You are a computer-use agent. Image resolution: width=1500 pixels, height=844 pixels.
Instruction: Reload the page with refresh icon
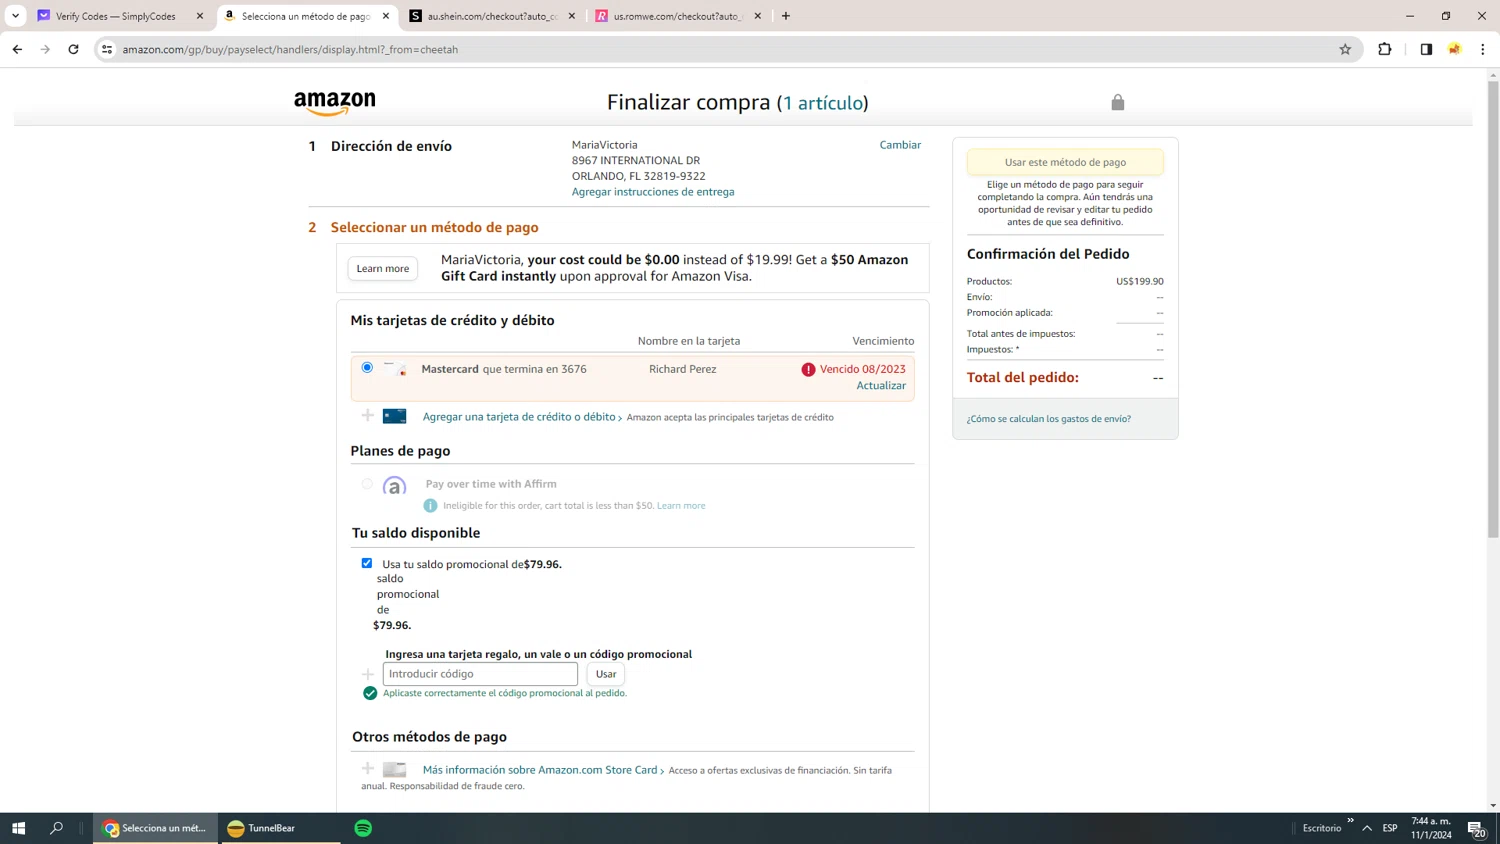click(73, 49)
